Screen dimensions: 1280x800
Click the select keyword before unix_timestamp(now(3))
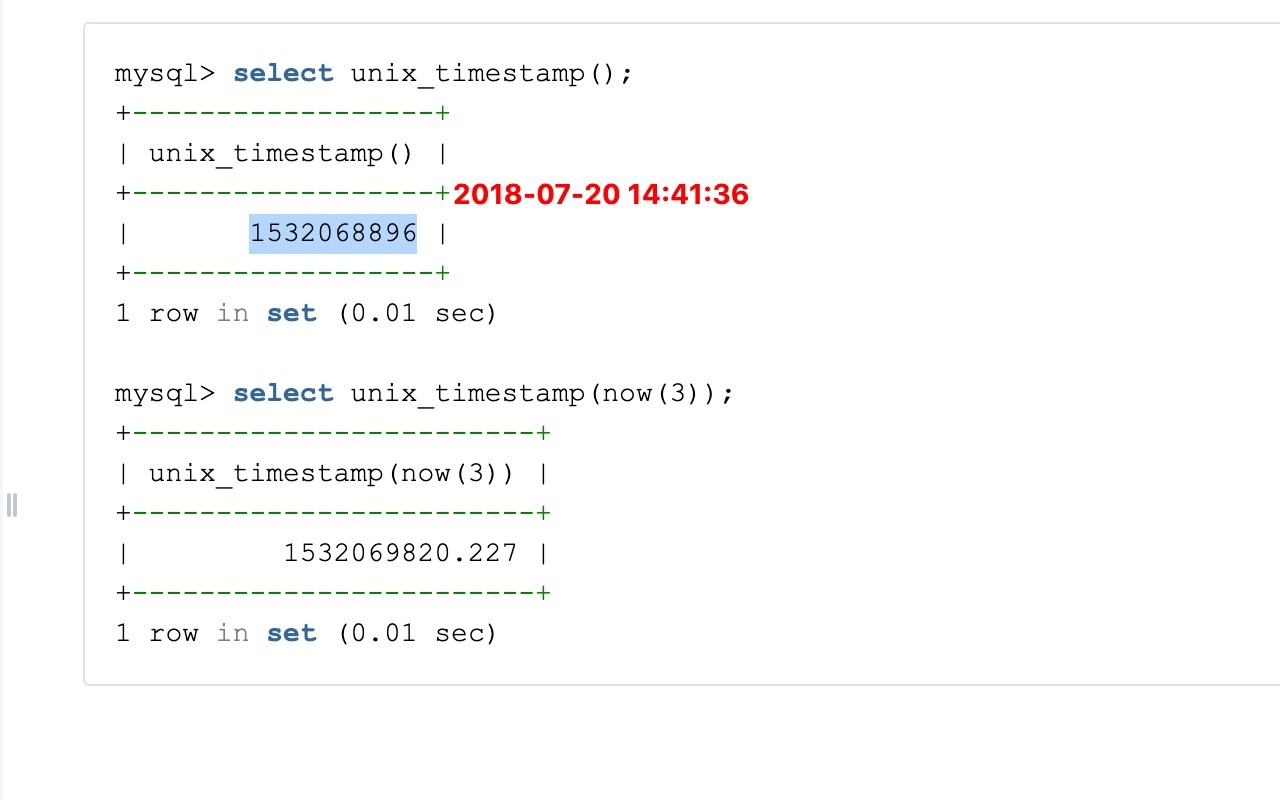tap(283, 394)
